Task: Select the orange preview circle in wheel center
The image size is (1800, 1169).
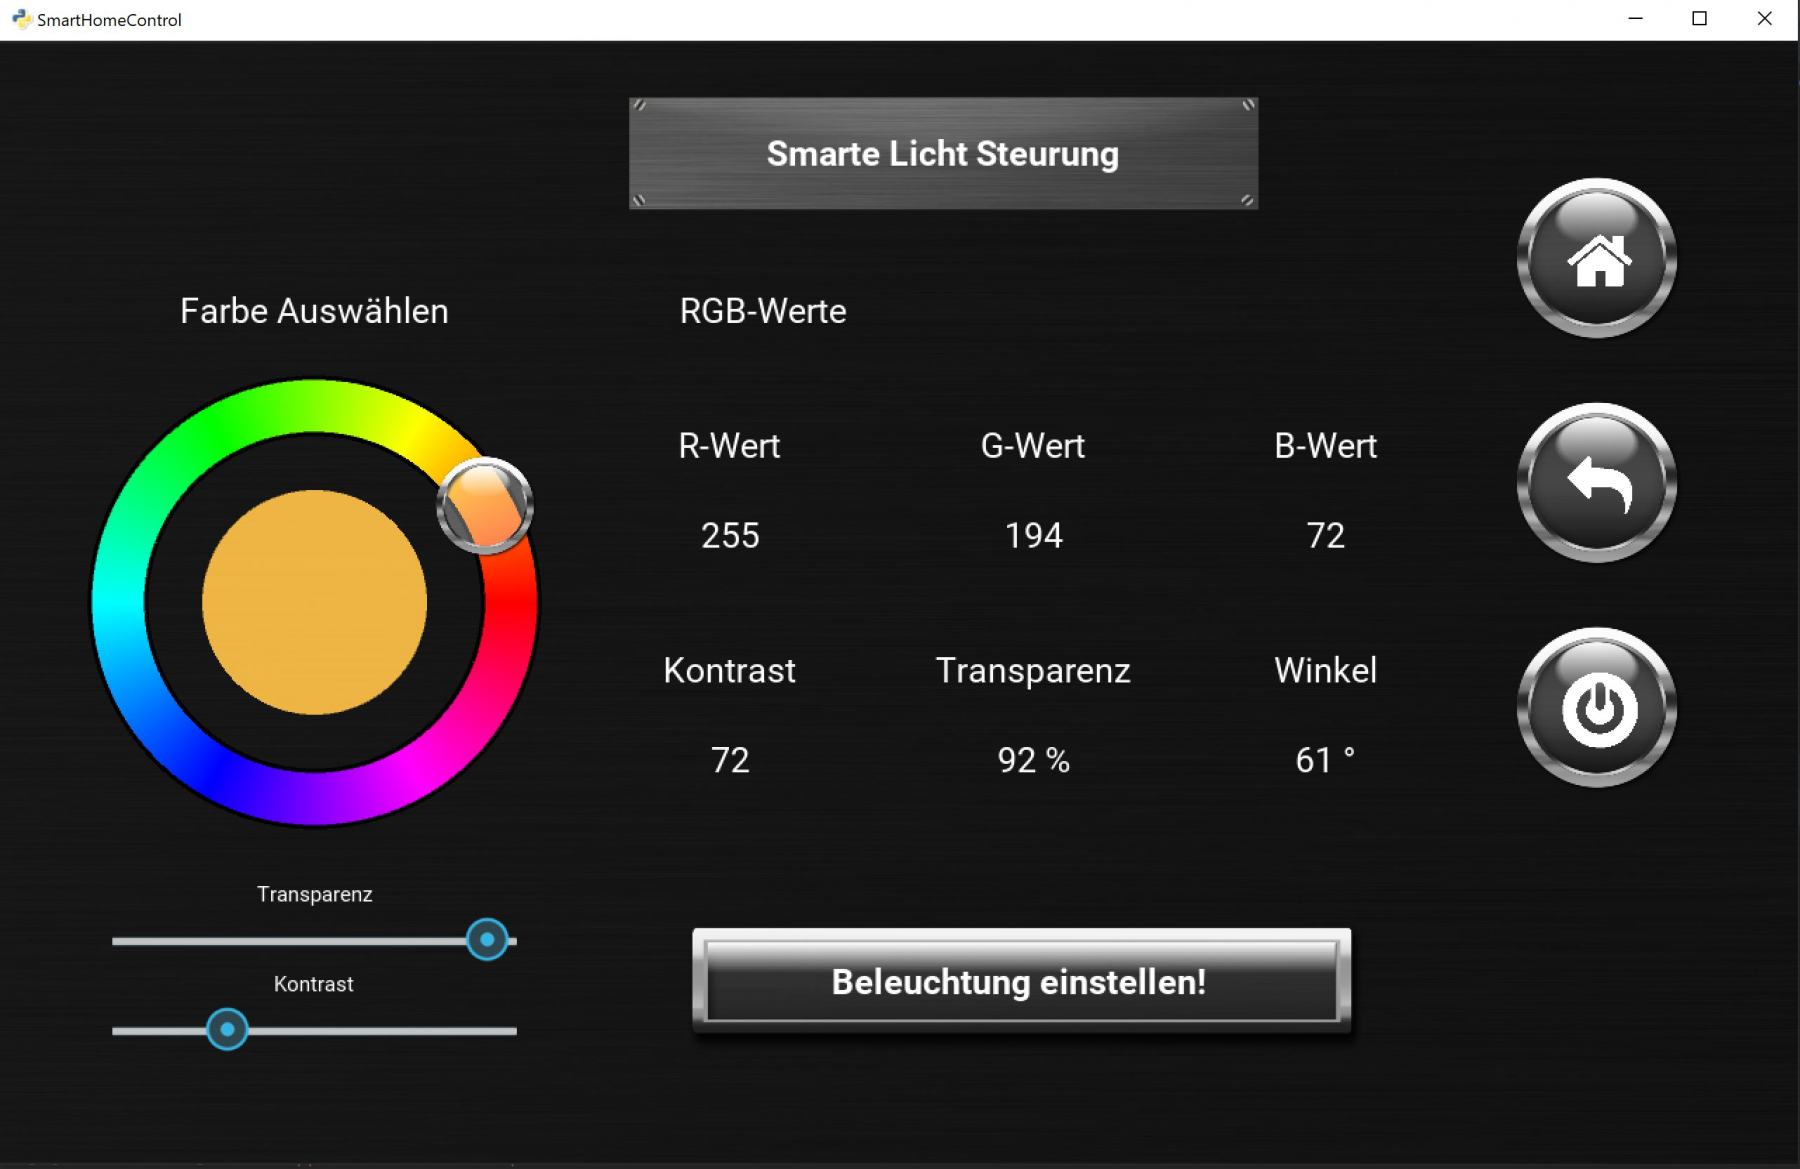Action: click(314, 602)
